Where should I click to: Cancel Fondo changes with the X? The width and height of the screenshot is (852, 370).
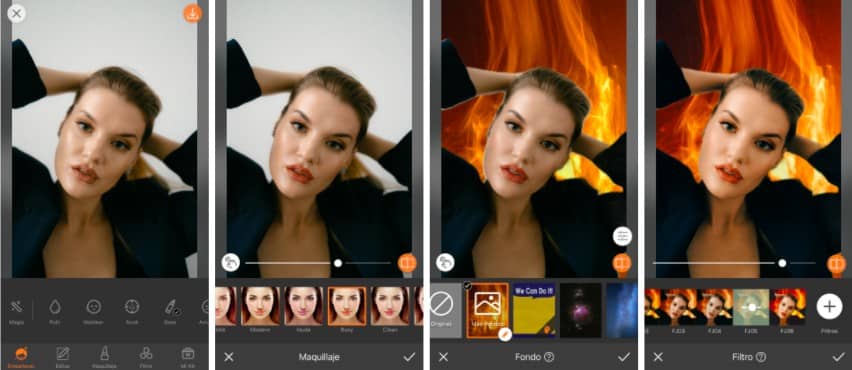[443, 357]
